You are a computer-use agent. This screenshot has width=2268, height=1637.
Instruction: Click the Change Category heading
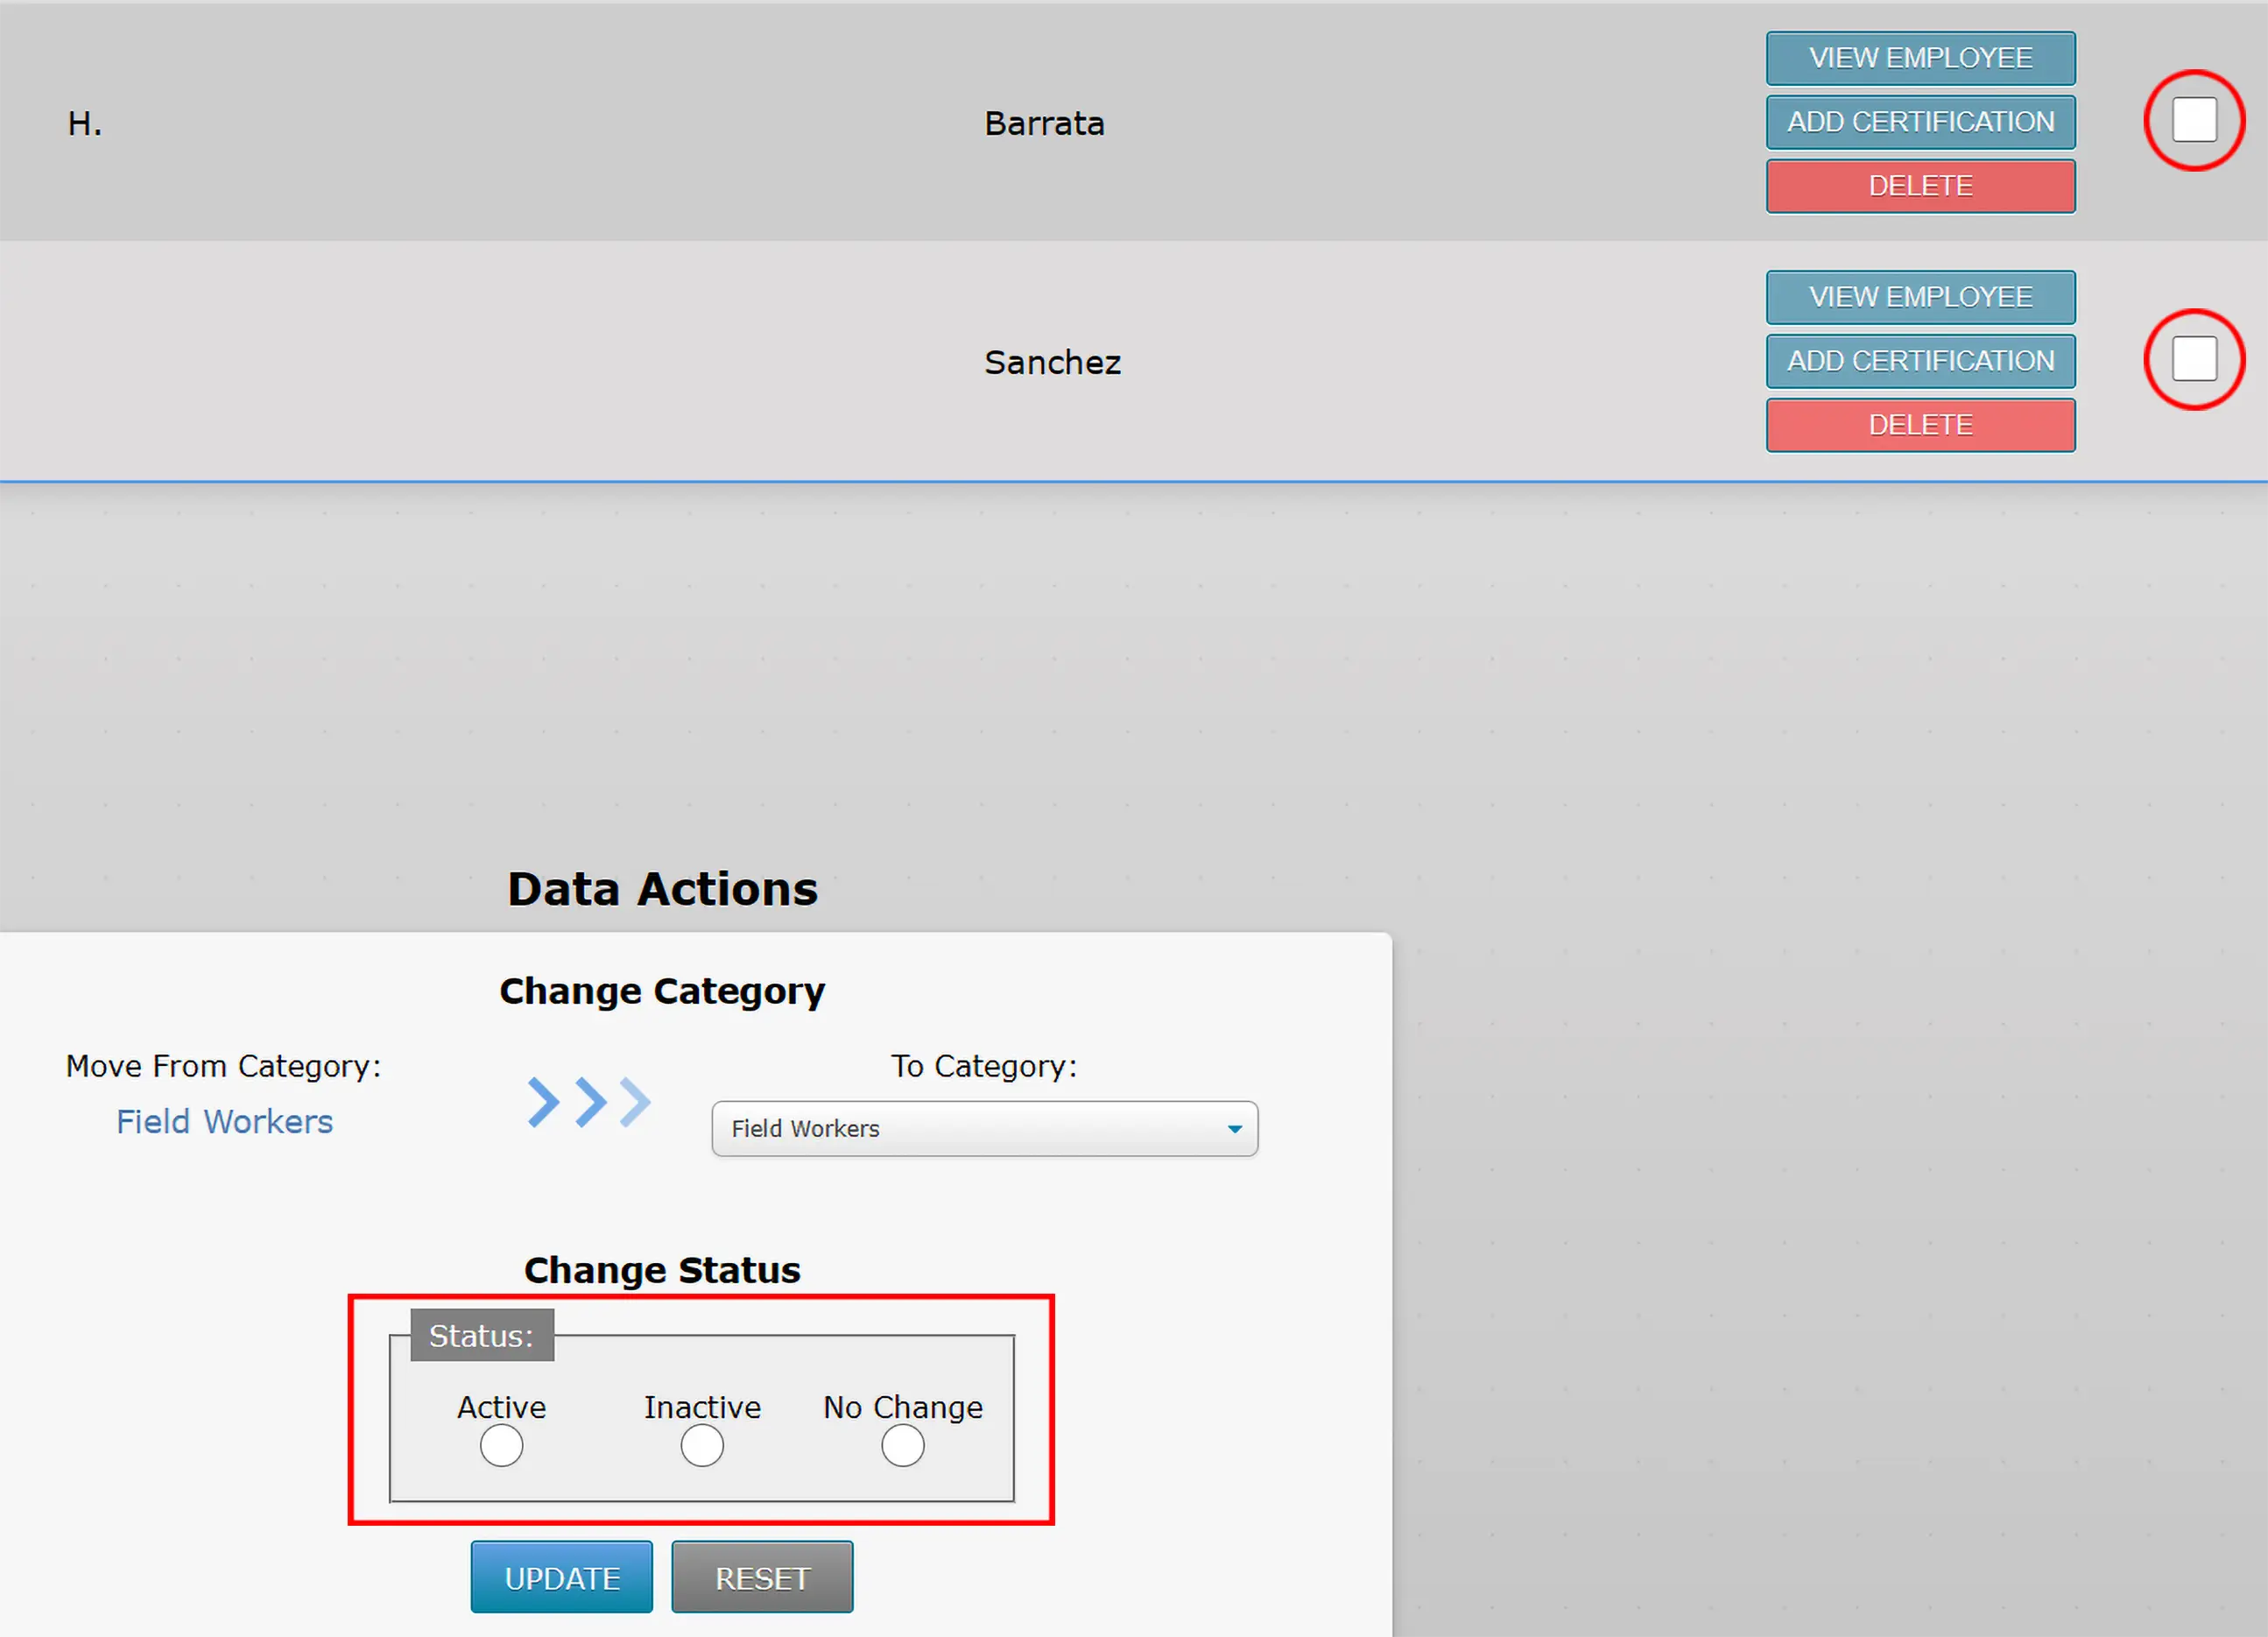[662, 991]
